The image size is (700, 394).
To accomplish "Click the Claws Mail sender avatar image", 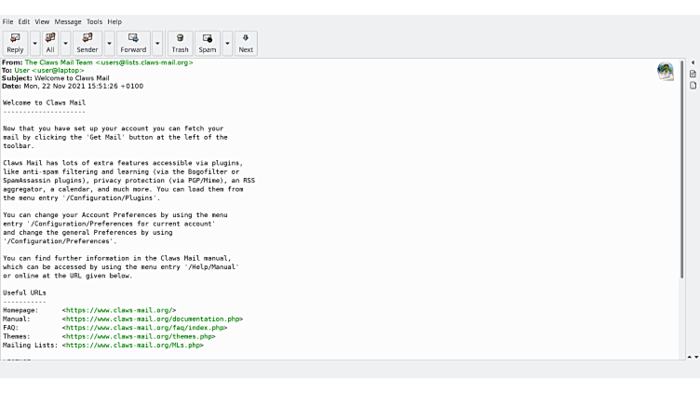I will [665, 71].
